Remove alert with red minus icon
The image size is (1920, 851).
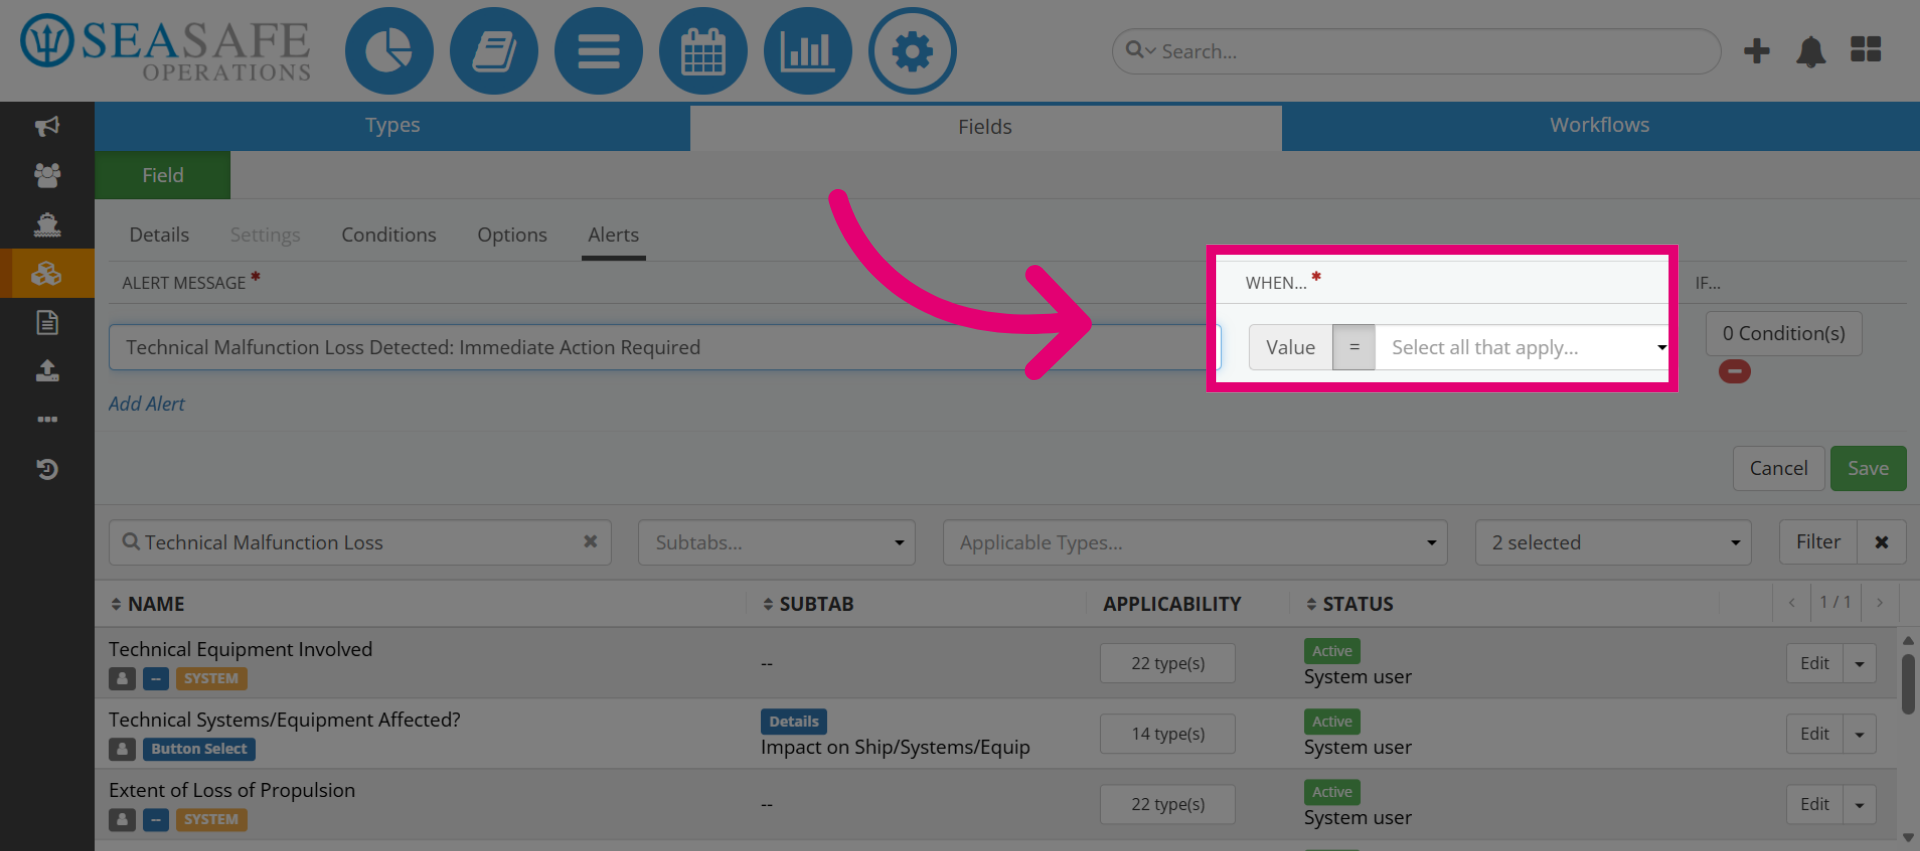(x=1734, y=372)
